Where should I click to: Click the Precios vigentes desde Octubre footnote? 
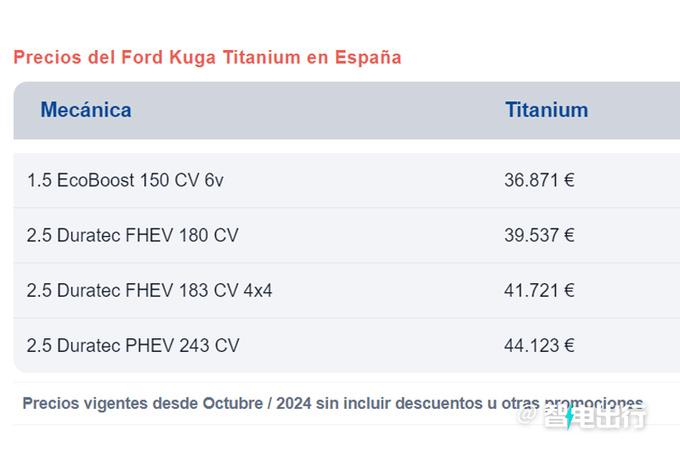[333, 404]
